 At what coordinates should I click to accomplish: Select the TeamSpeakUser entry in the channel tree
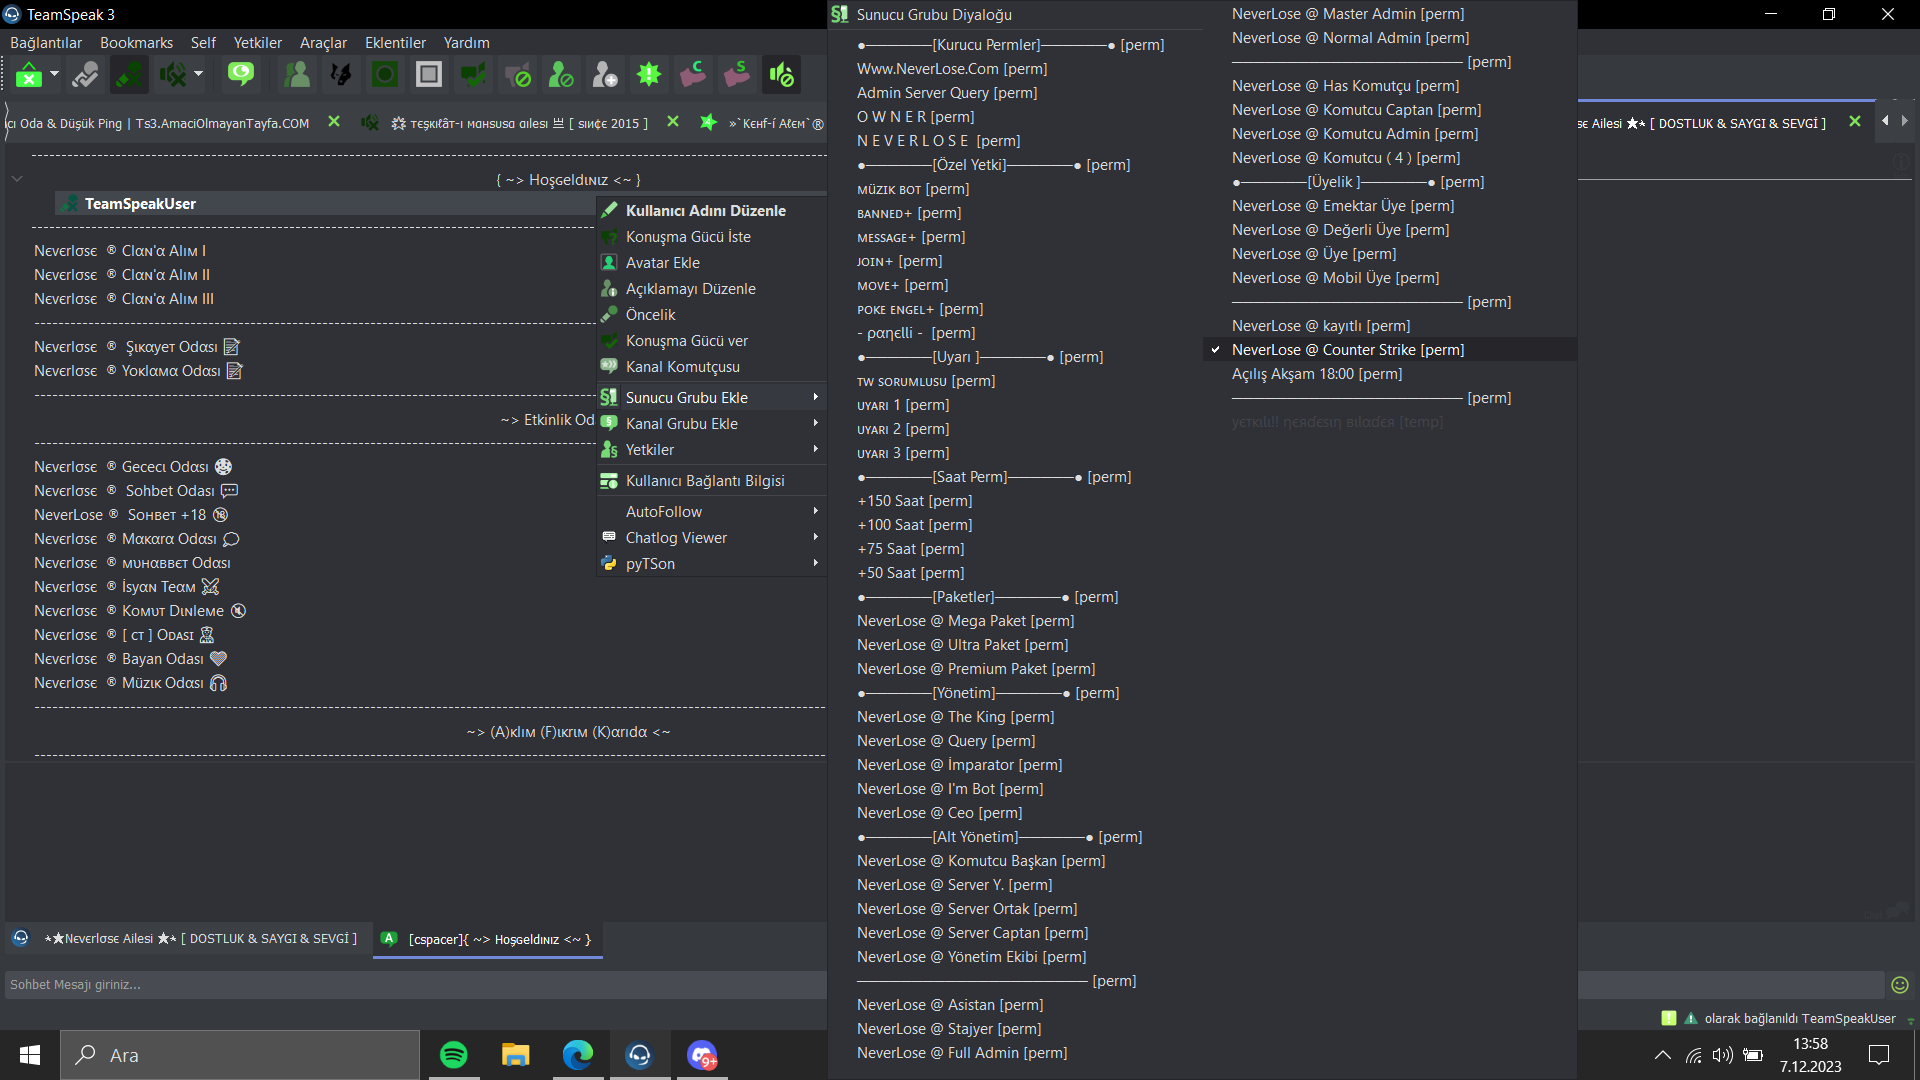(x=325, y=204)
